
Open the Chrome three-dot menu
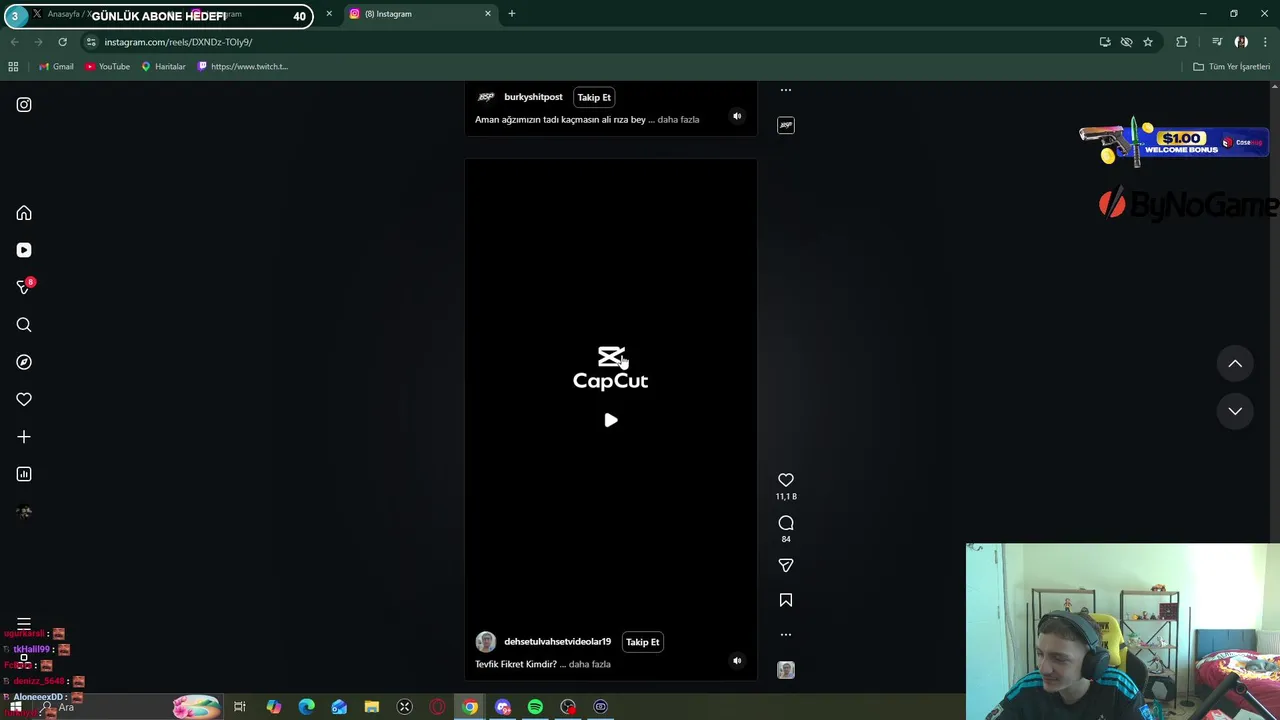(x=1265, y=42)
